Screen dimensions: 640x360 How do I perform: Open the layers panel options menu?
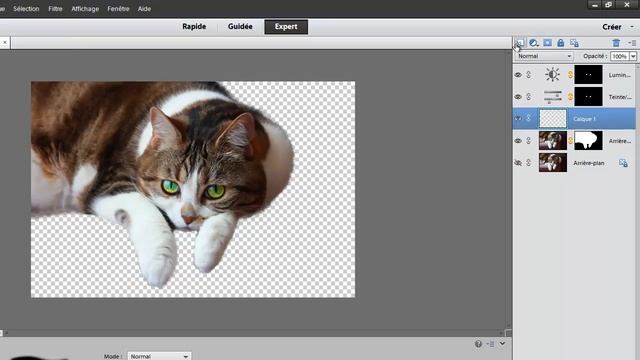632,43
